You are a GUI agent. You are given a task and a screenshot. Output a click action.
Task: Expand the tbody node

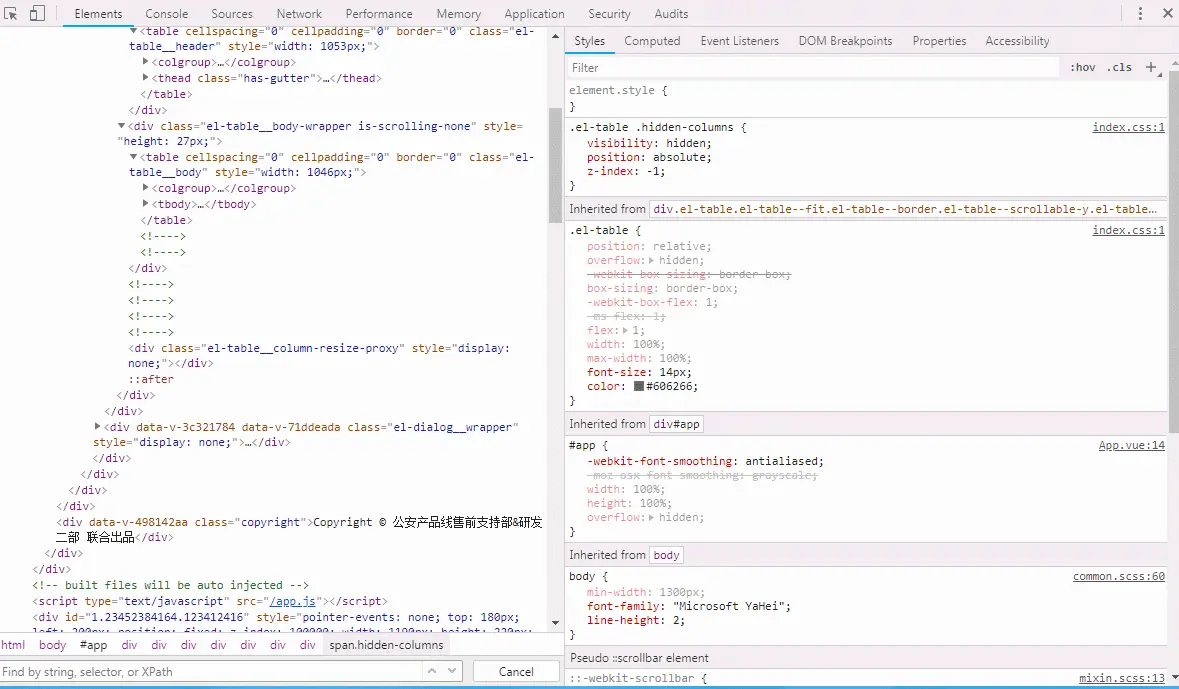pos(146,203)
